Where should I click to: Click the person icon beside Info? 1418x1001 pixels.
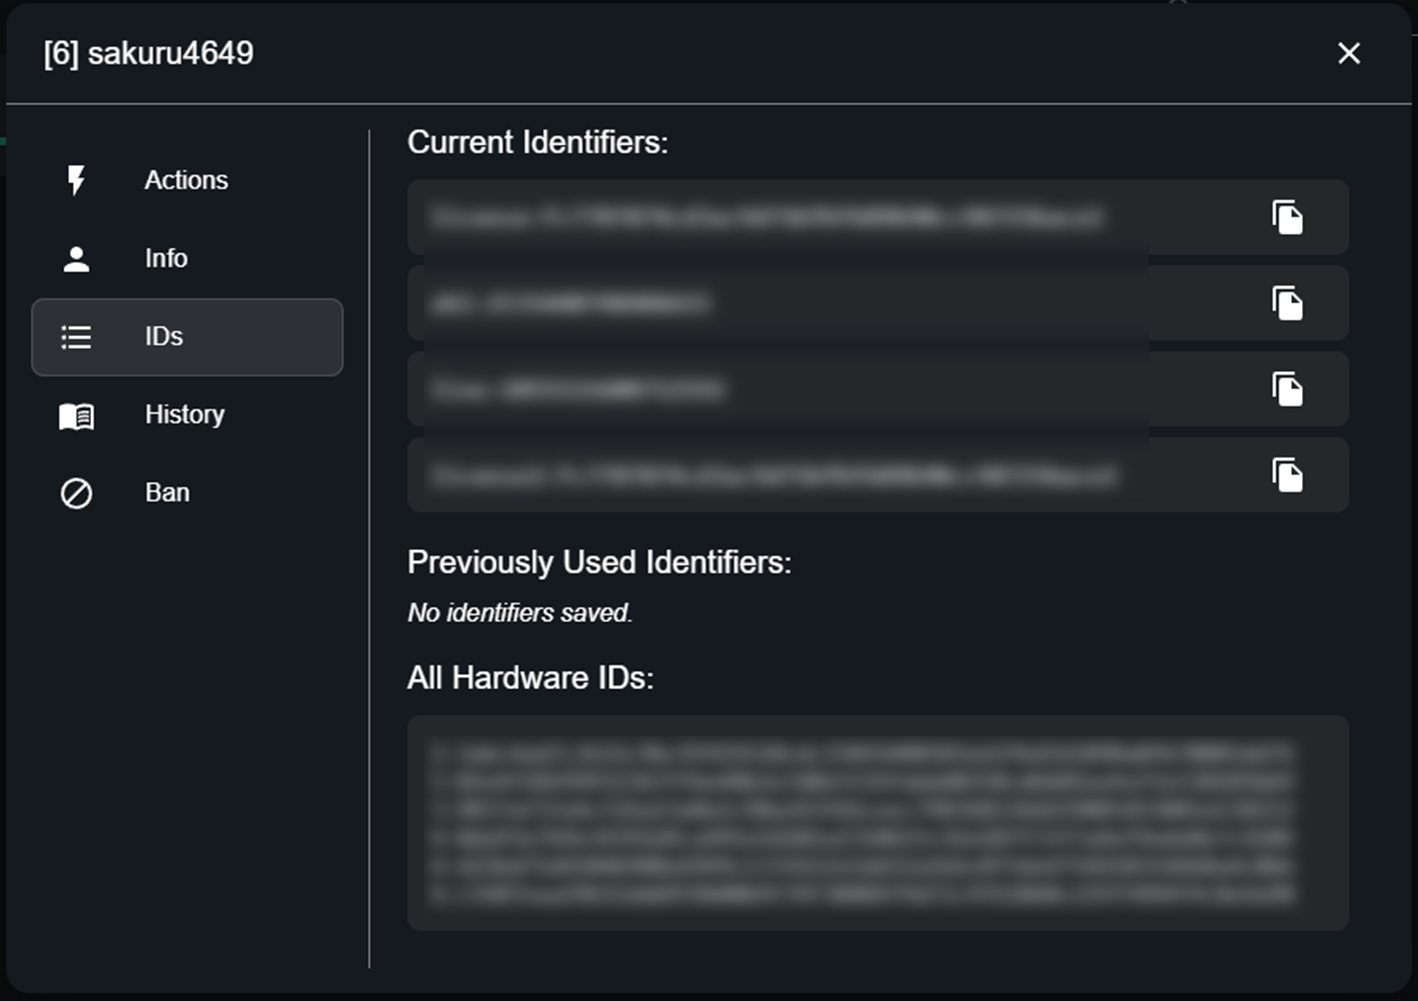coord(76,259)
